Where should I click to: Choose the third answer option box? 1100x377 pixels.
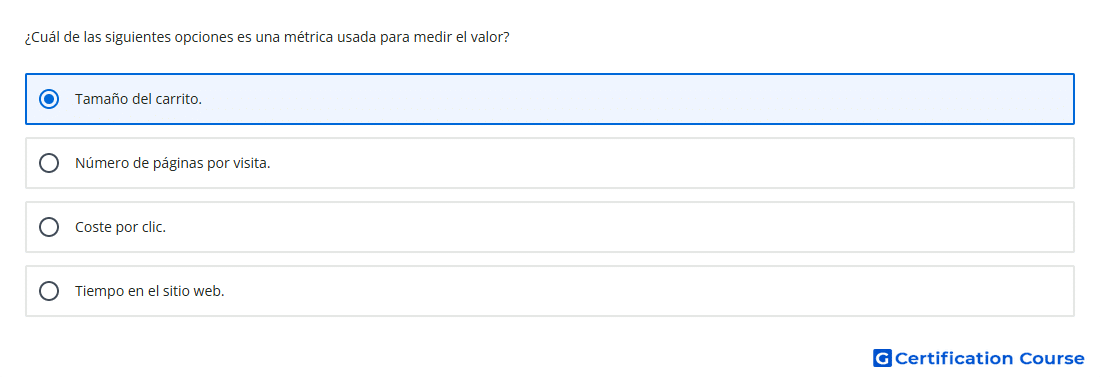(x=550, y=227)
